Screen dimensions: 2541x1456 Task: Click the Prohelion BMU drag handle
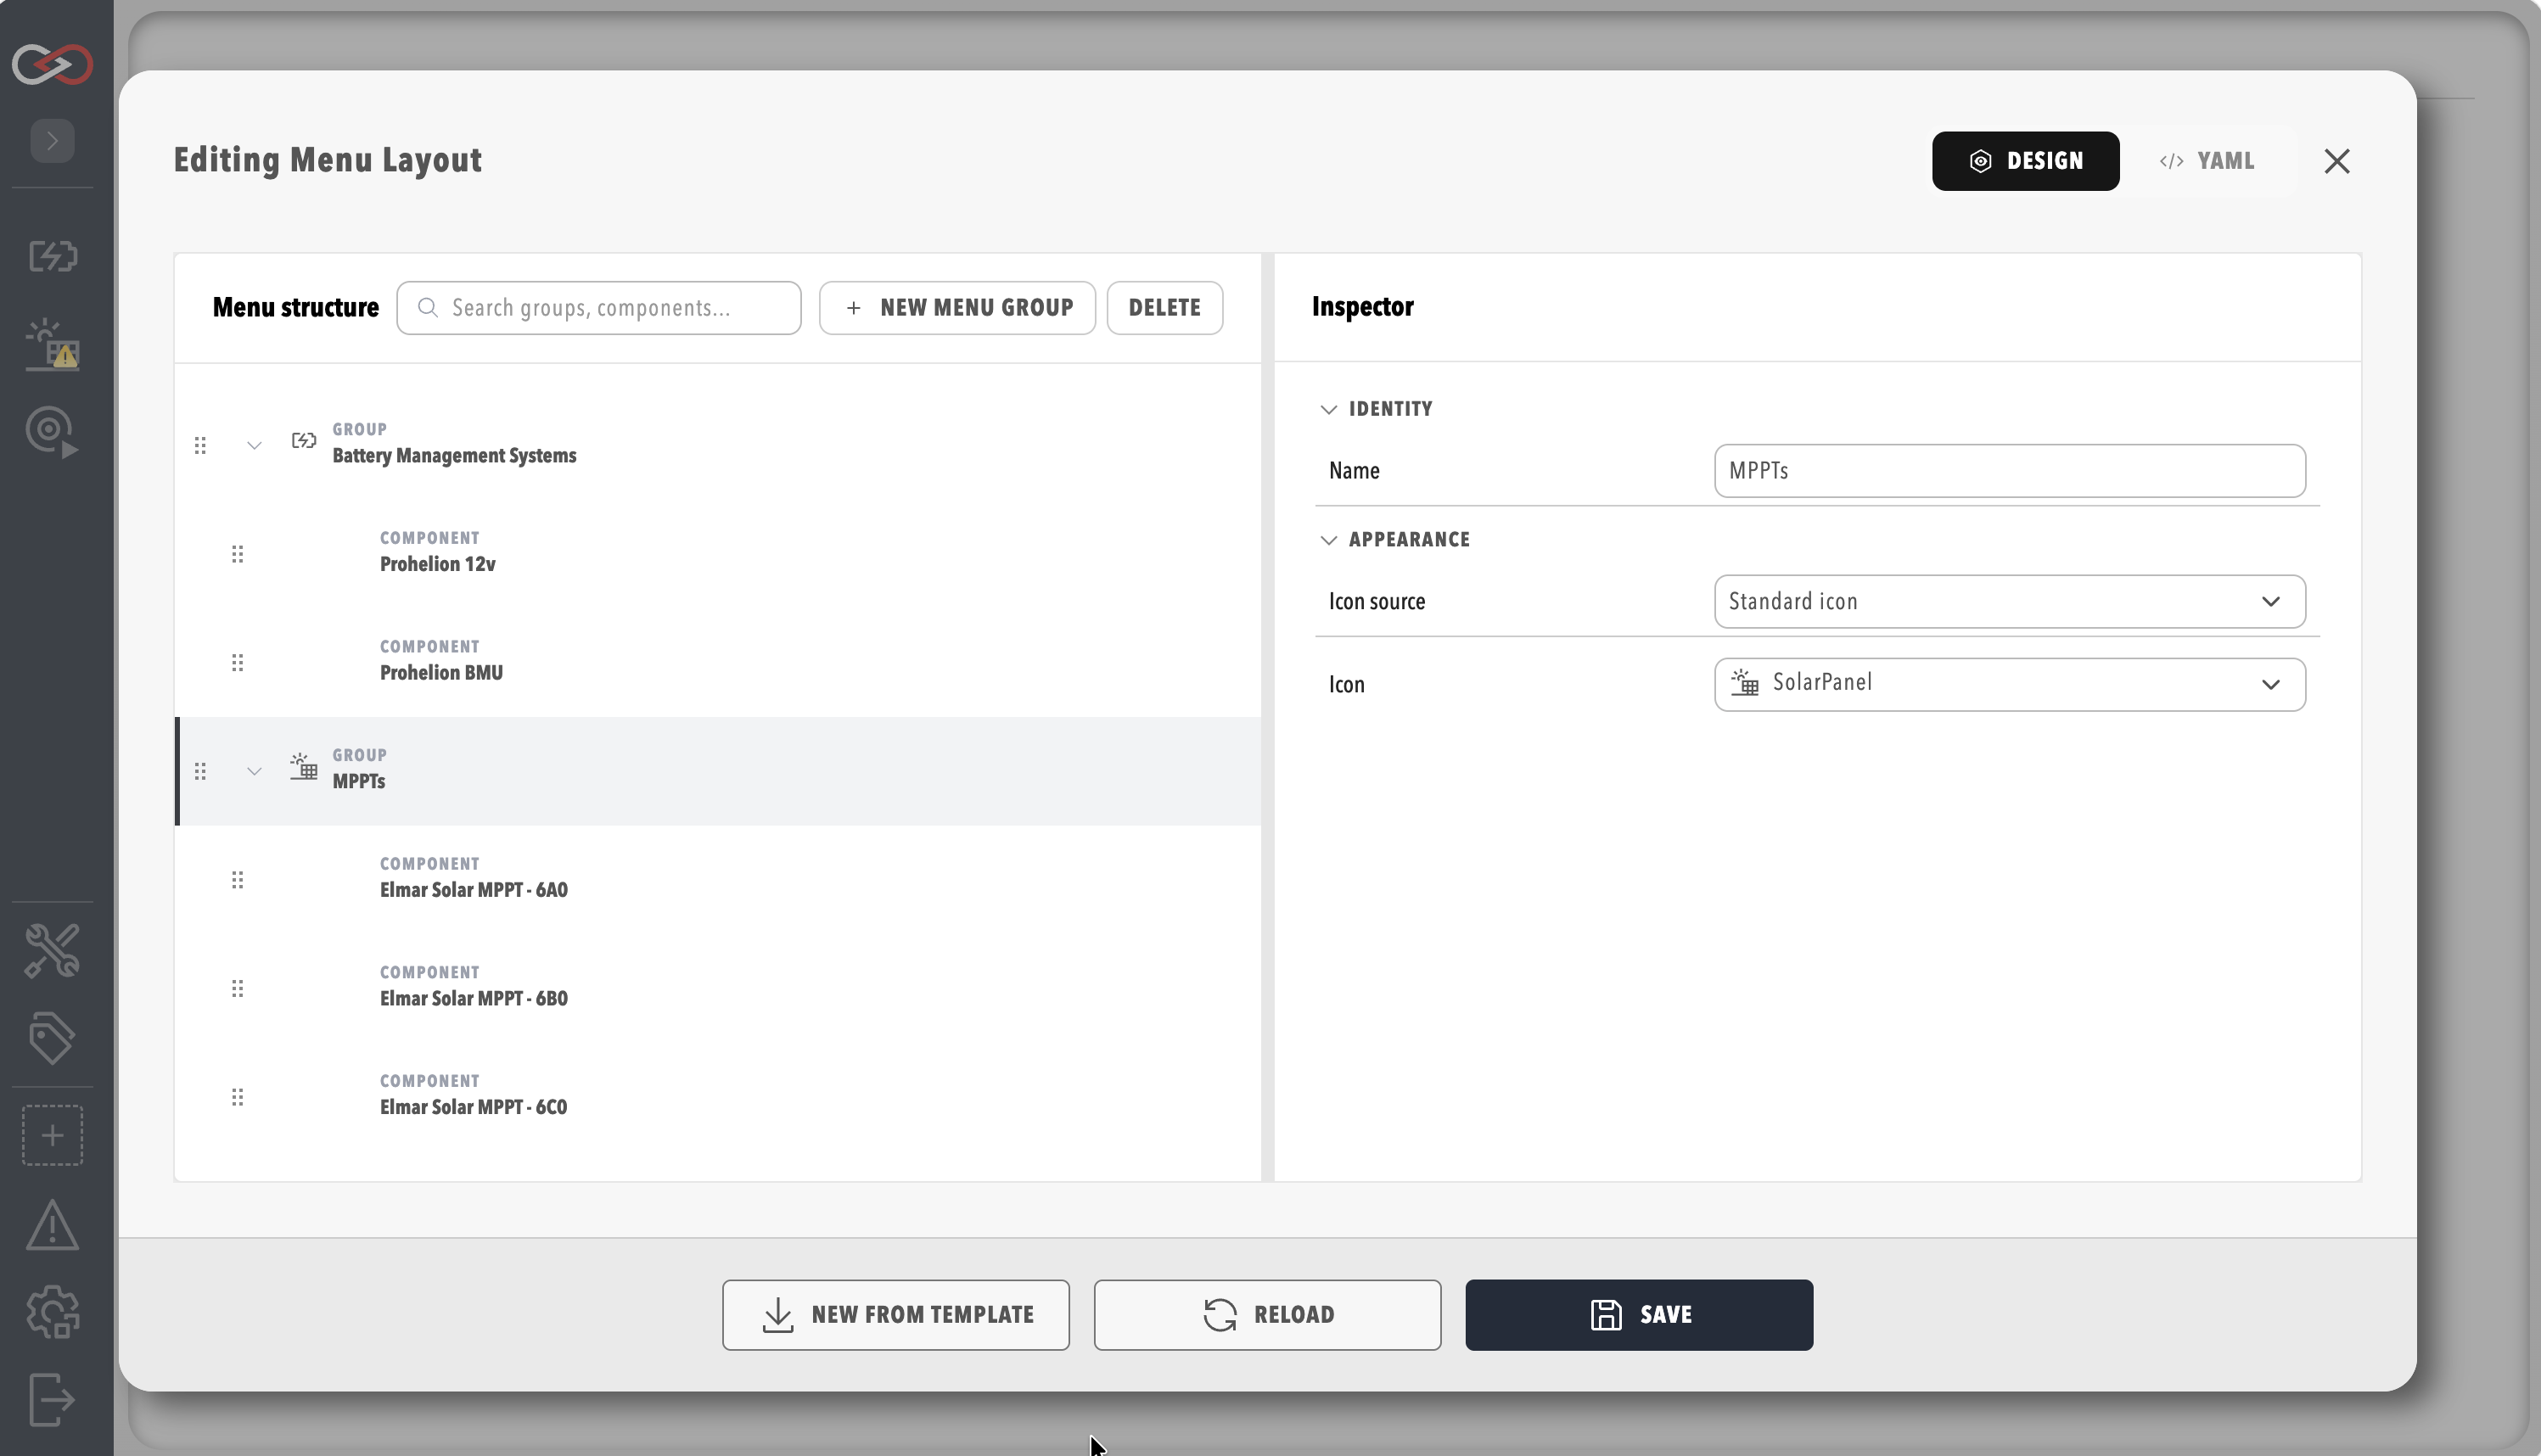[237, 663]
